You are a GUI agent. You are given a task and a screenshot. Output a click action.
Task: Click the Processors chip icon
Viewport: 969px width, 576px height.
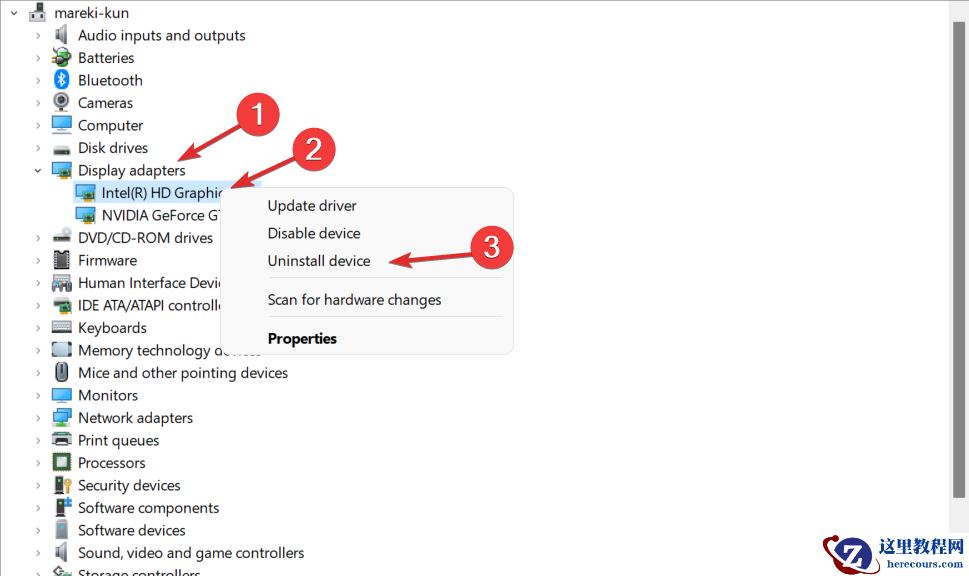tap(62, 463)
